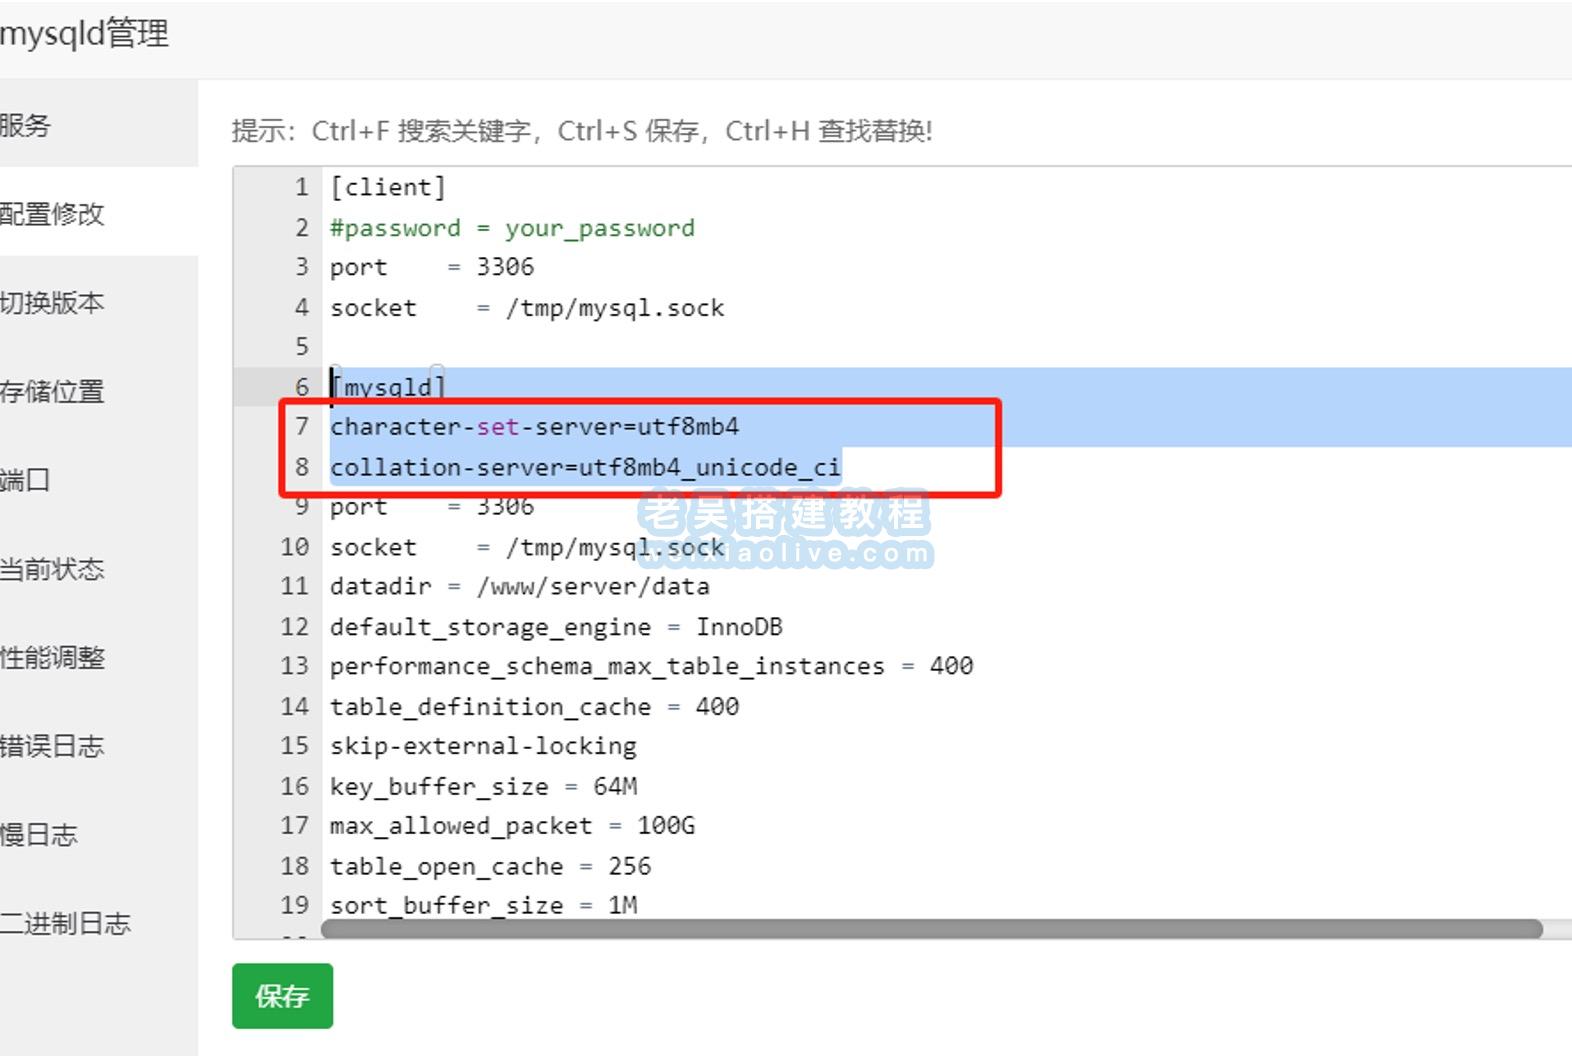Screen dimensions: 1572x1056
Task: Click the datadir = /www/server/data line
Action: click(x=519, y=586)
